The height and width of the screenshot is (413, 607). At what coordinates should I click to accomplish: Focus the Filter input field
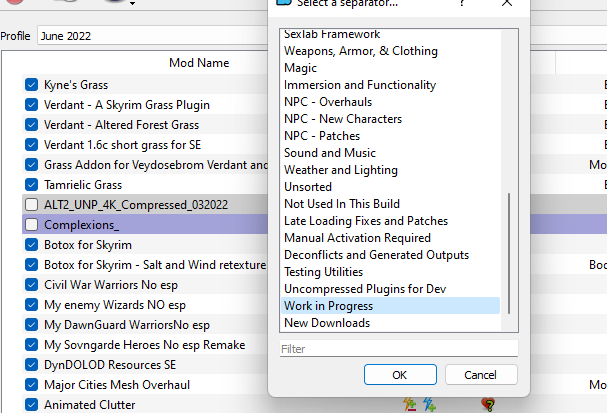[399, 349]
